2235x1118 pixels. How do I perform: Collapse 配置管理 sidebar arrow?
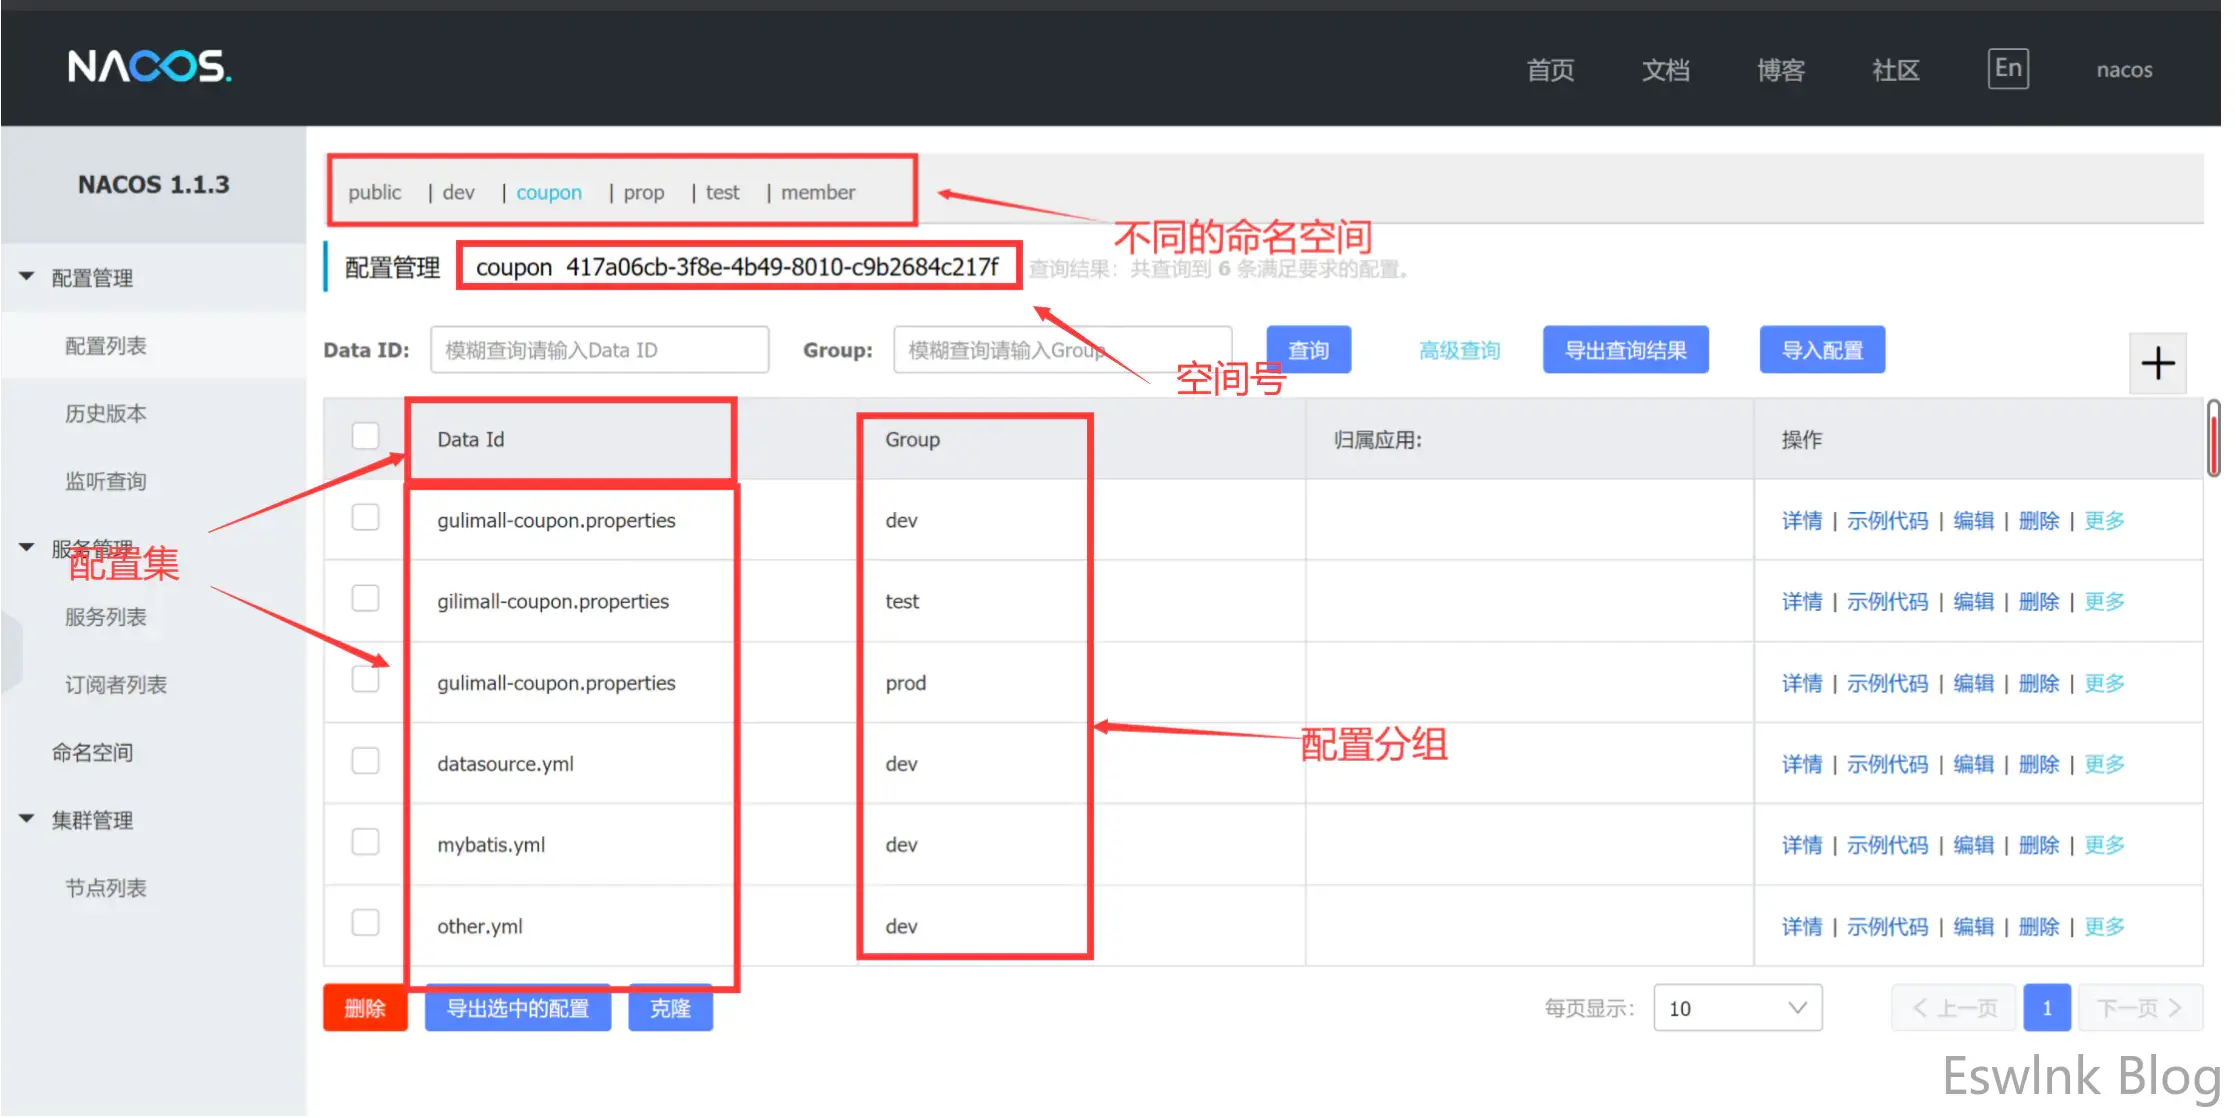pos(27,277)
